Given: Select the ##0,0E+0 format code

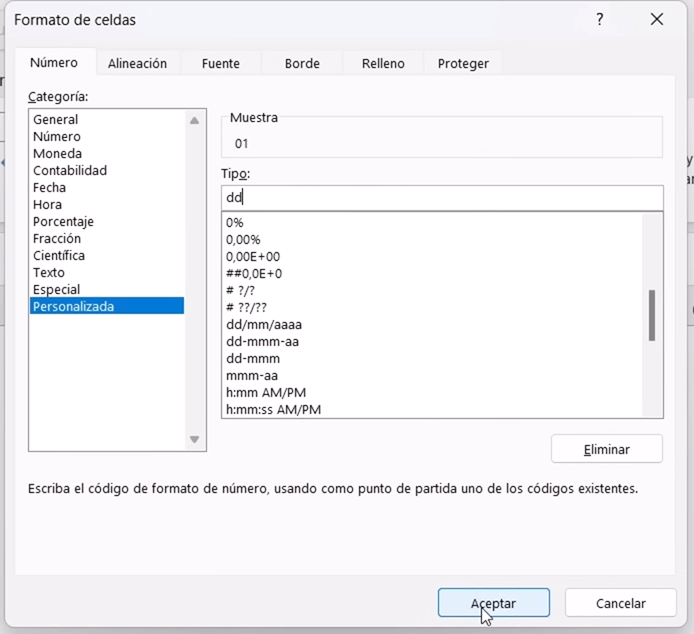Looking at the screenshot, I should tap(432, 274).
